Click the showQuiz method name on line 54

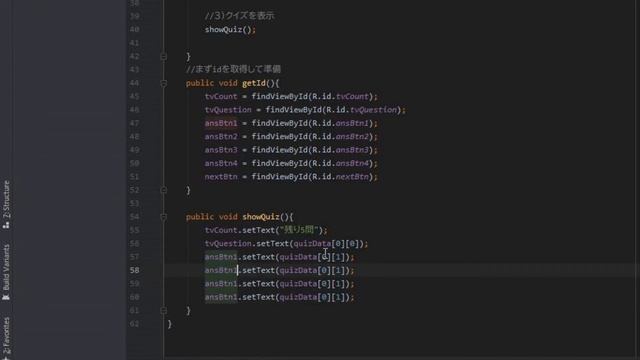coord(261,217)
